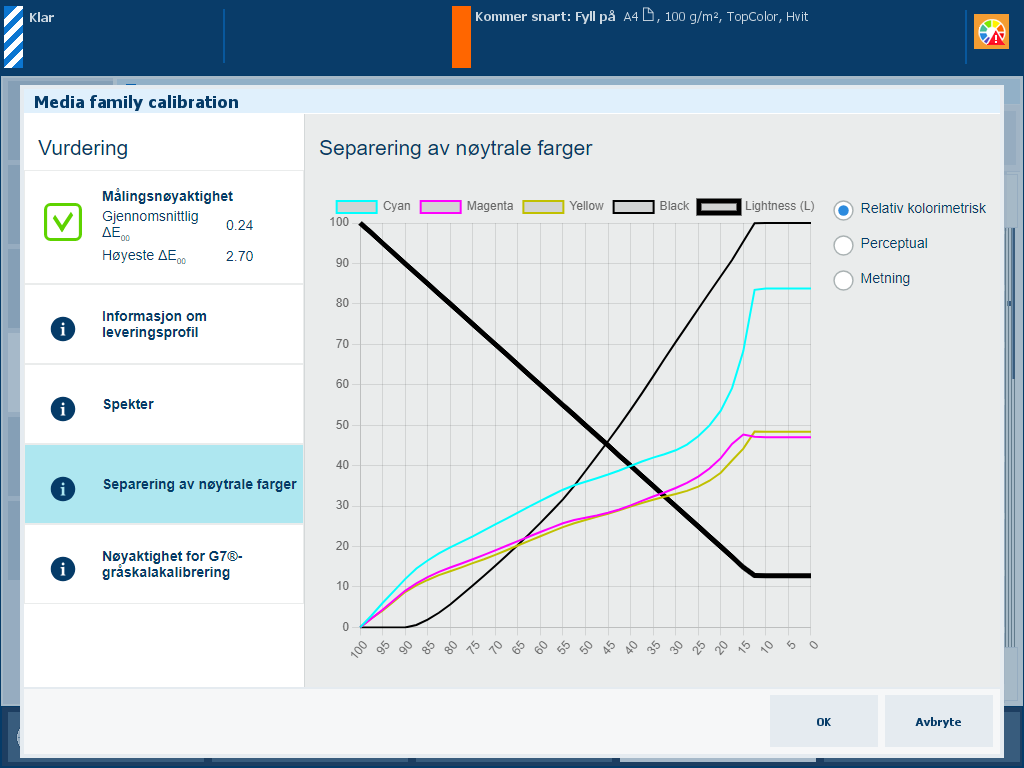Click the Høyeste ΔE value 2.70
1024x768 pixels.
239,256
